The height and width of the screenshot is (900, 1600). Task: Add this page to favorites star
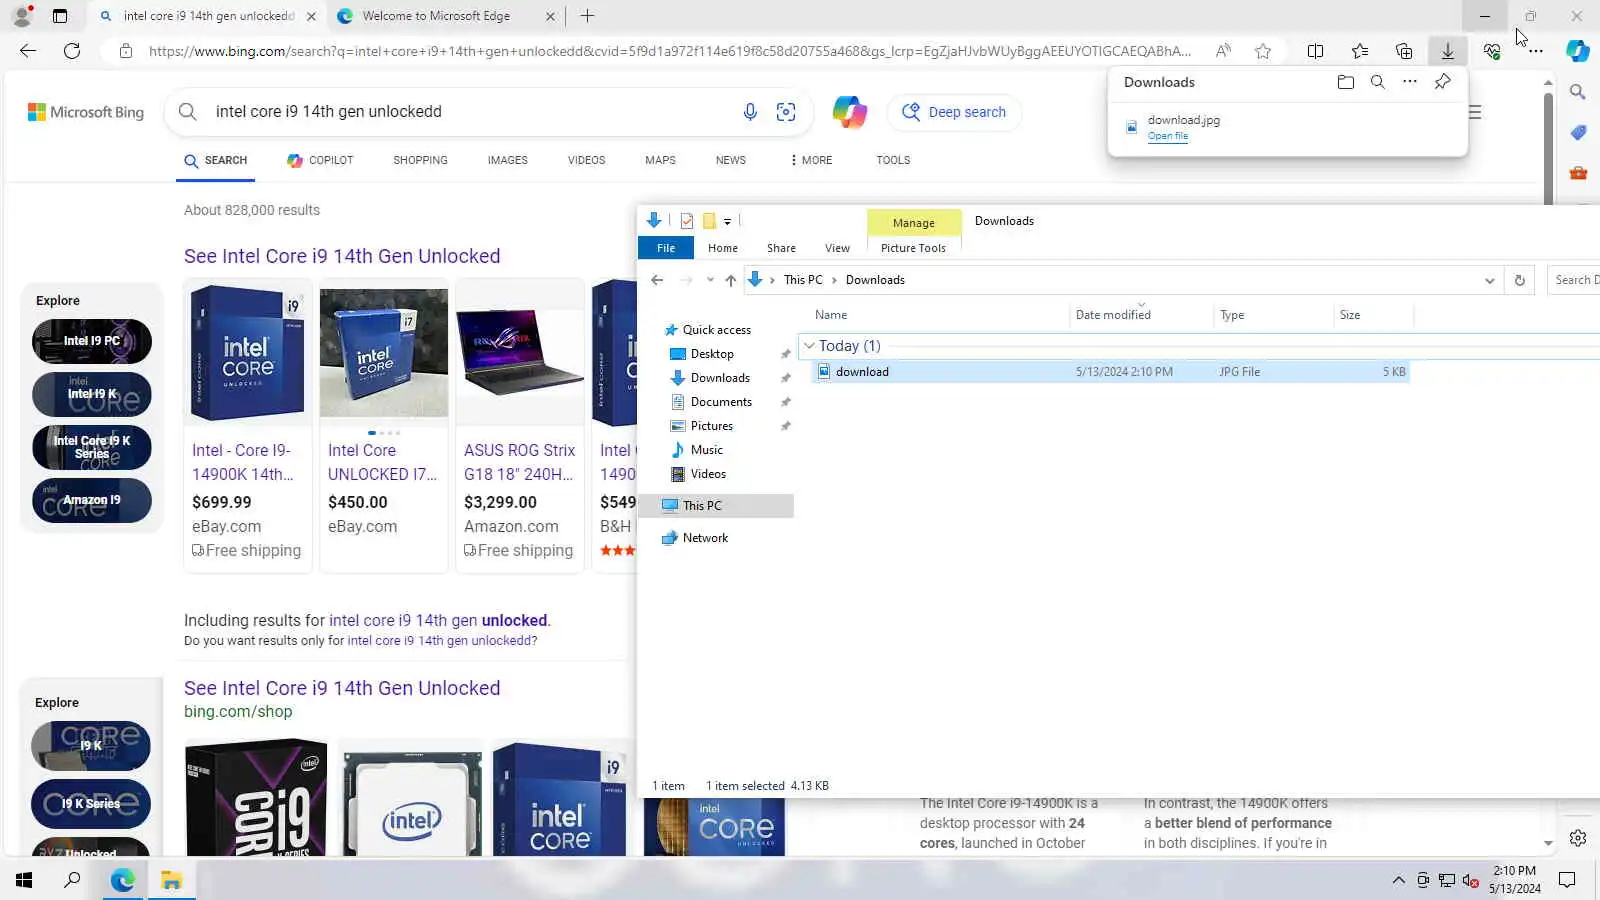pyautogui.click(x=1263, y=51)
